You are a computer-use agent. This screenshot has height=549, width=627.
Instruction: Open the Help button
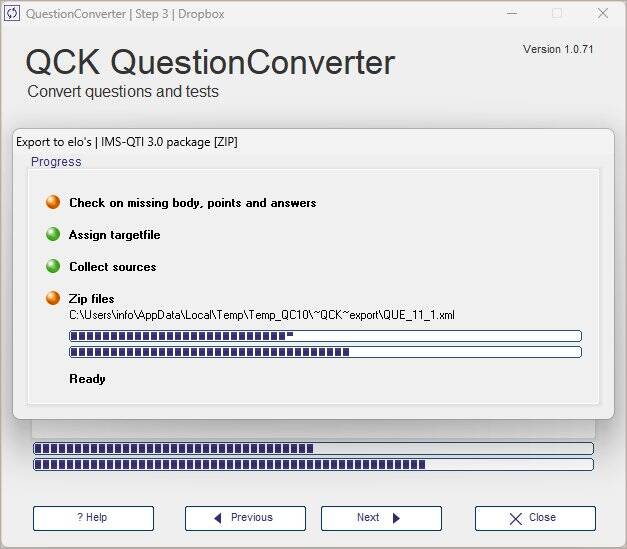(x=93, y=518)
